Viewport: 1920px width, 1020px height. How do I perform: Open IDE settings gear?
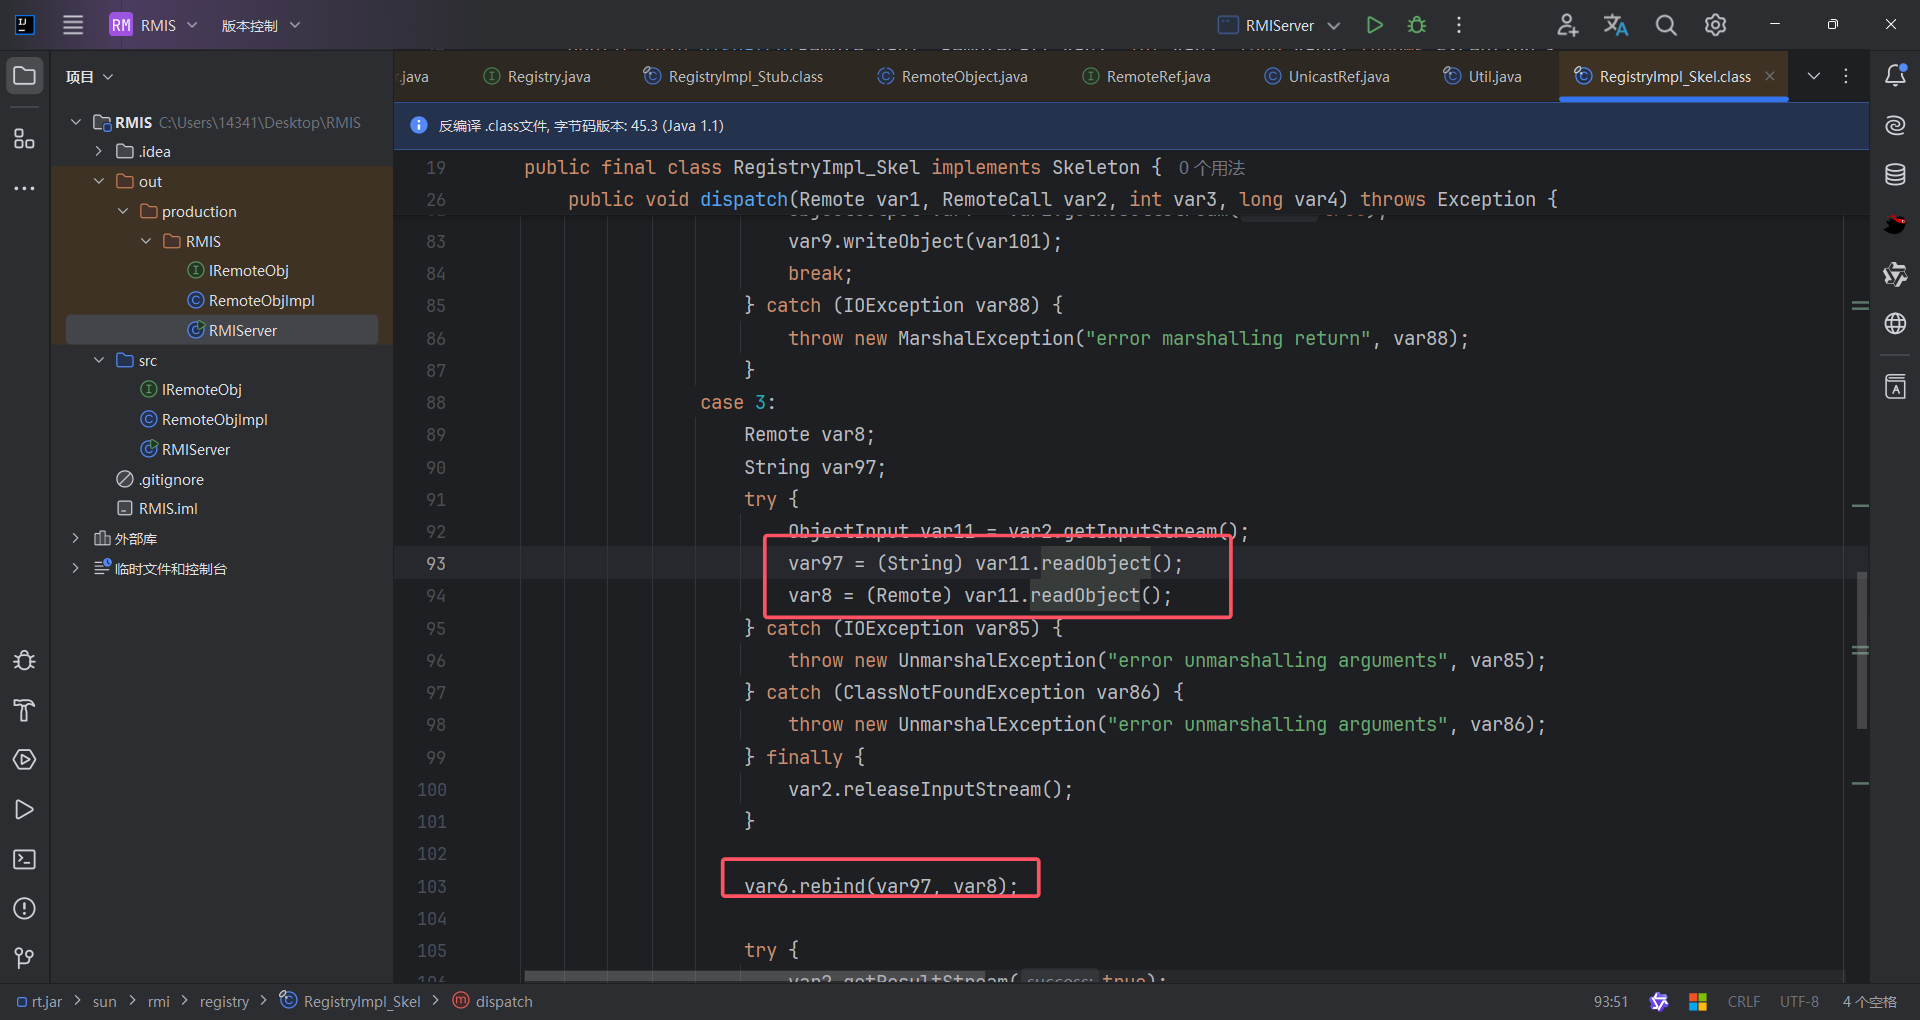pos(1716,25)
